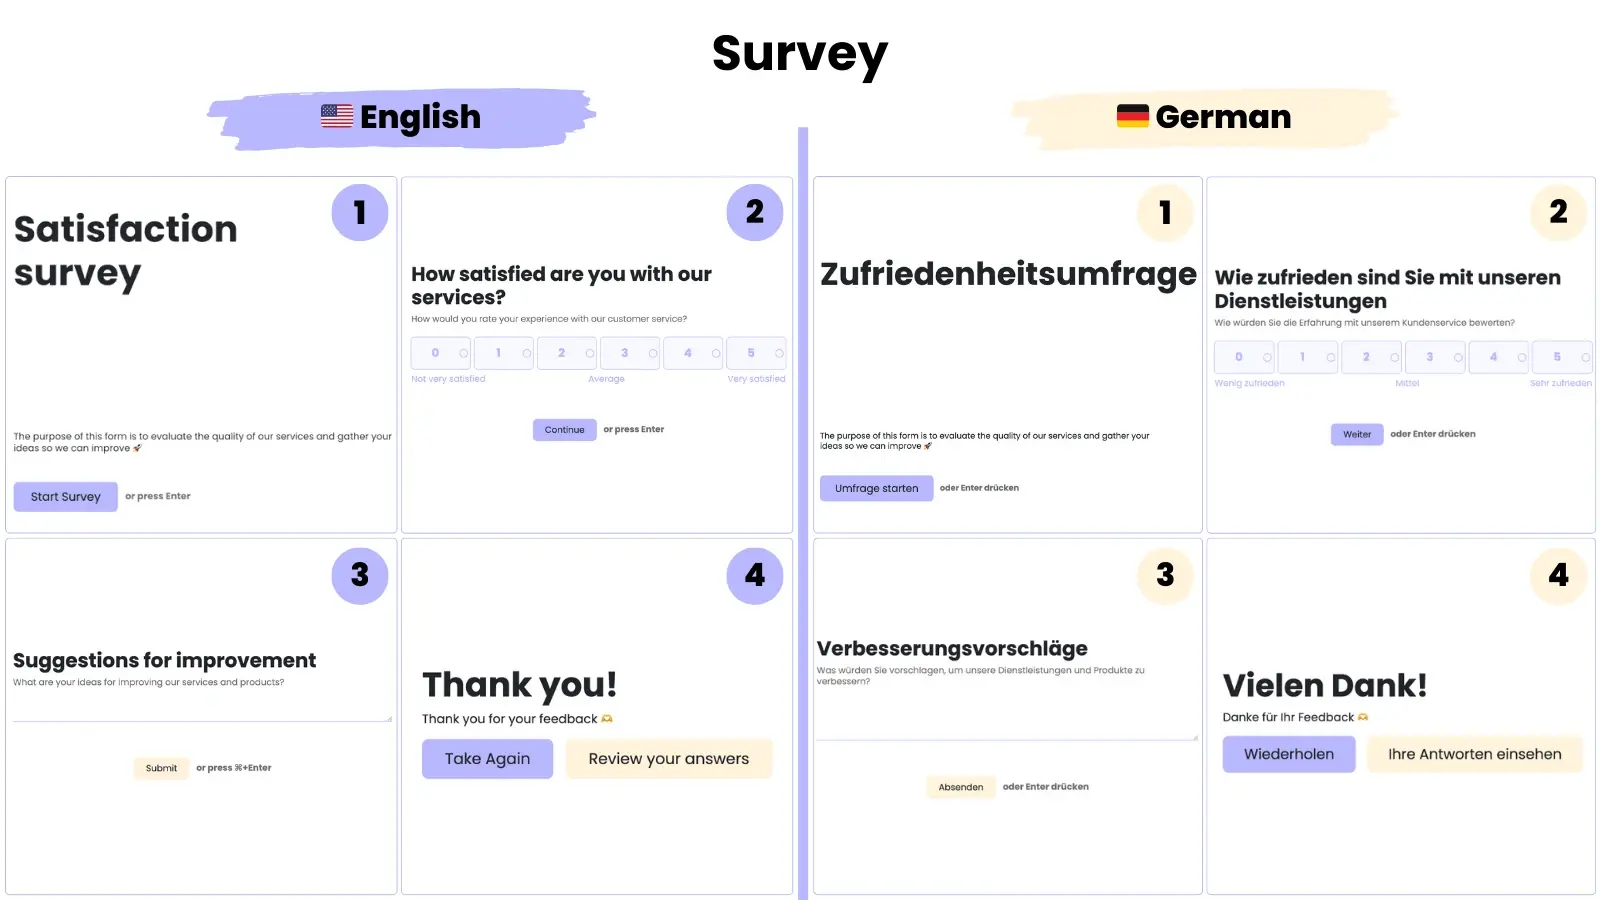
Task: Click the yellow number 4 badge in German
Action: 1558,575
